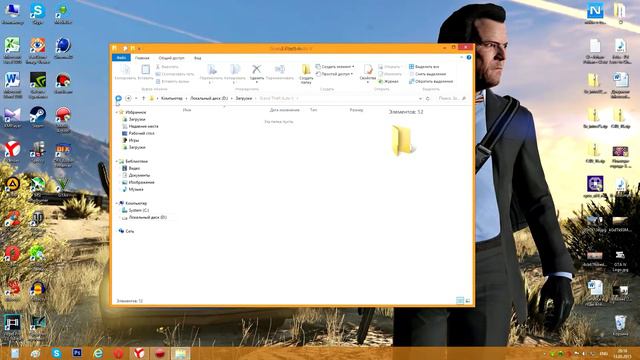640x360 pixels.
Task: Click Локальный диск (D:) in the breadcrumb
Action: click(x=209, y=98)
